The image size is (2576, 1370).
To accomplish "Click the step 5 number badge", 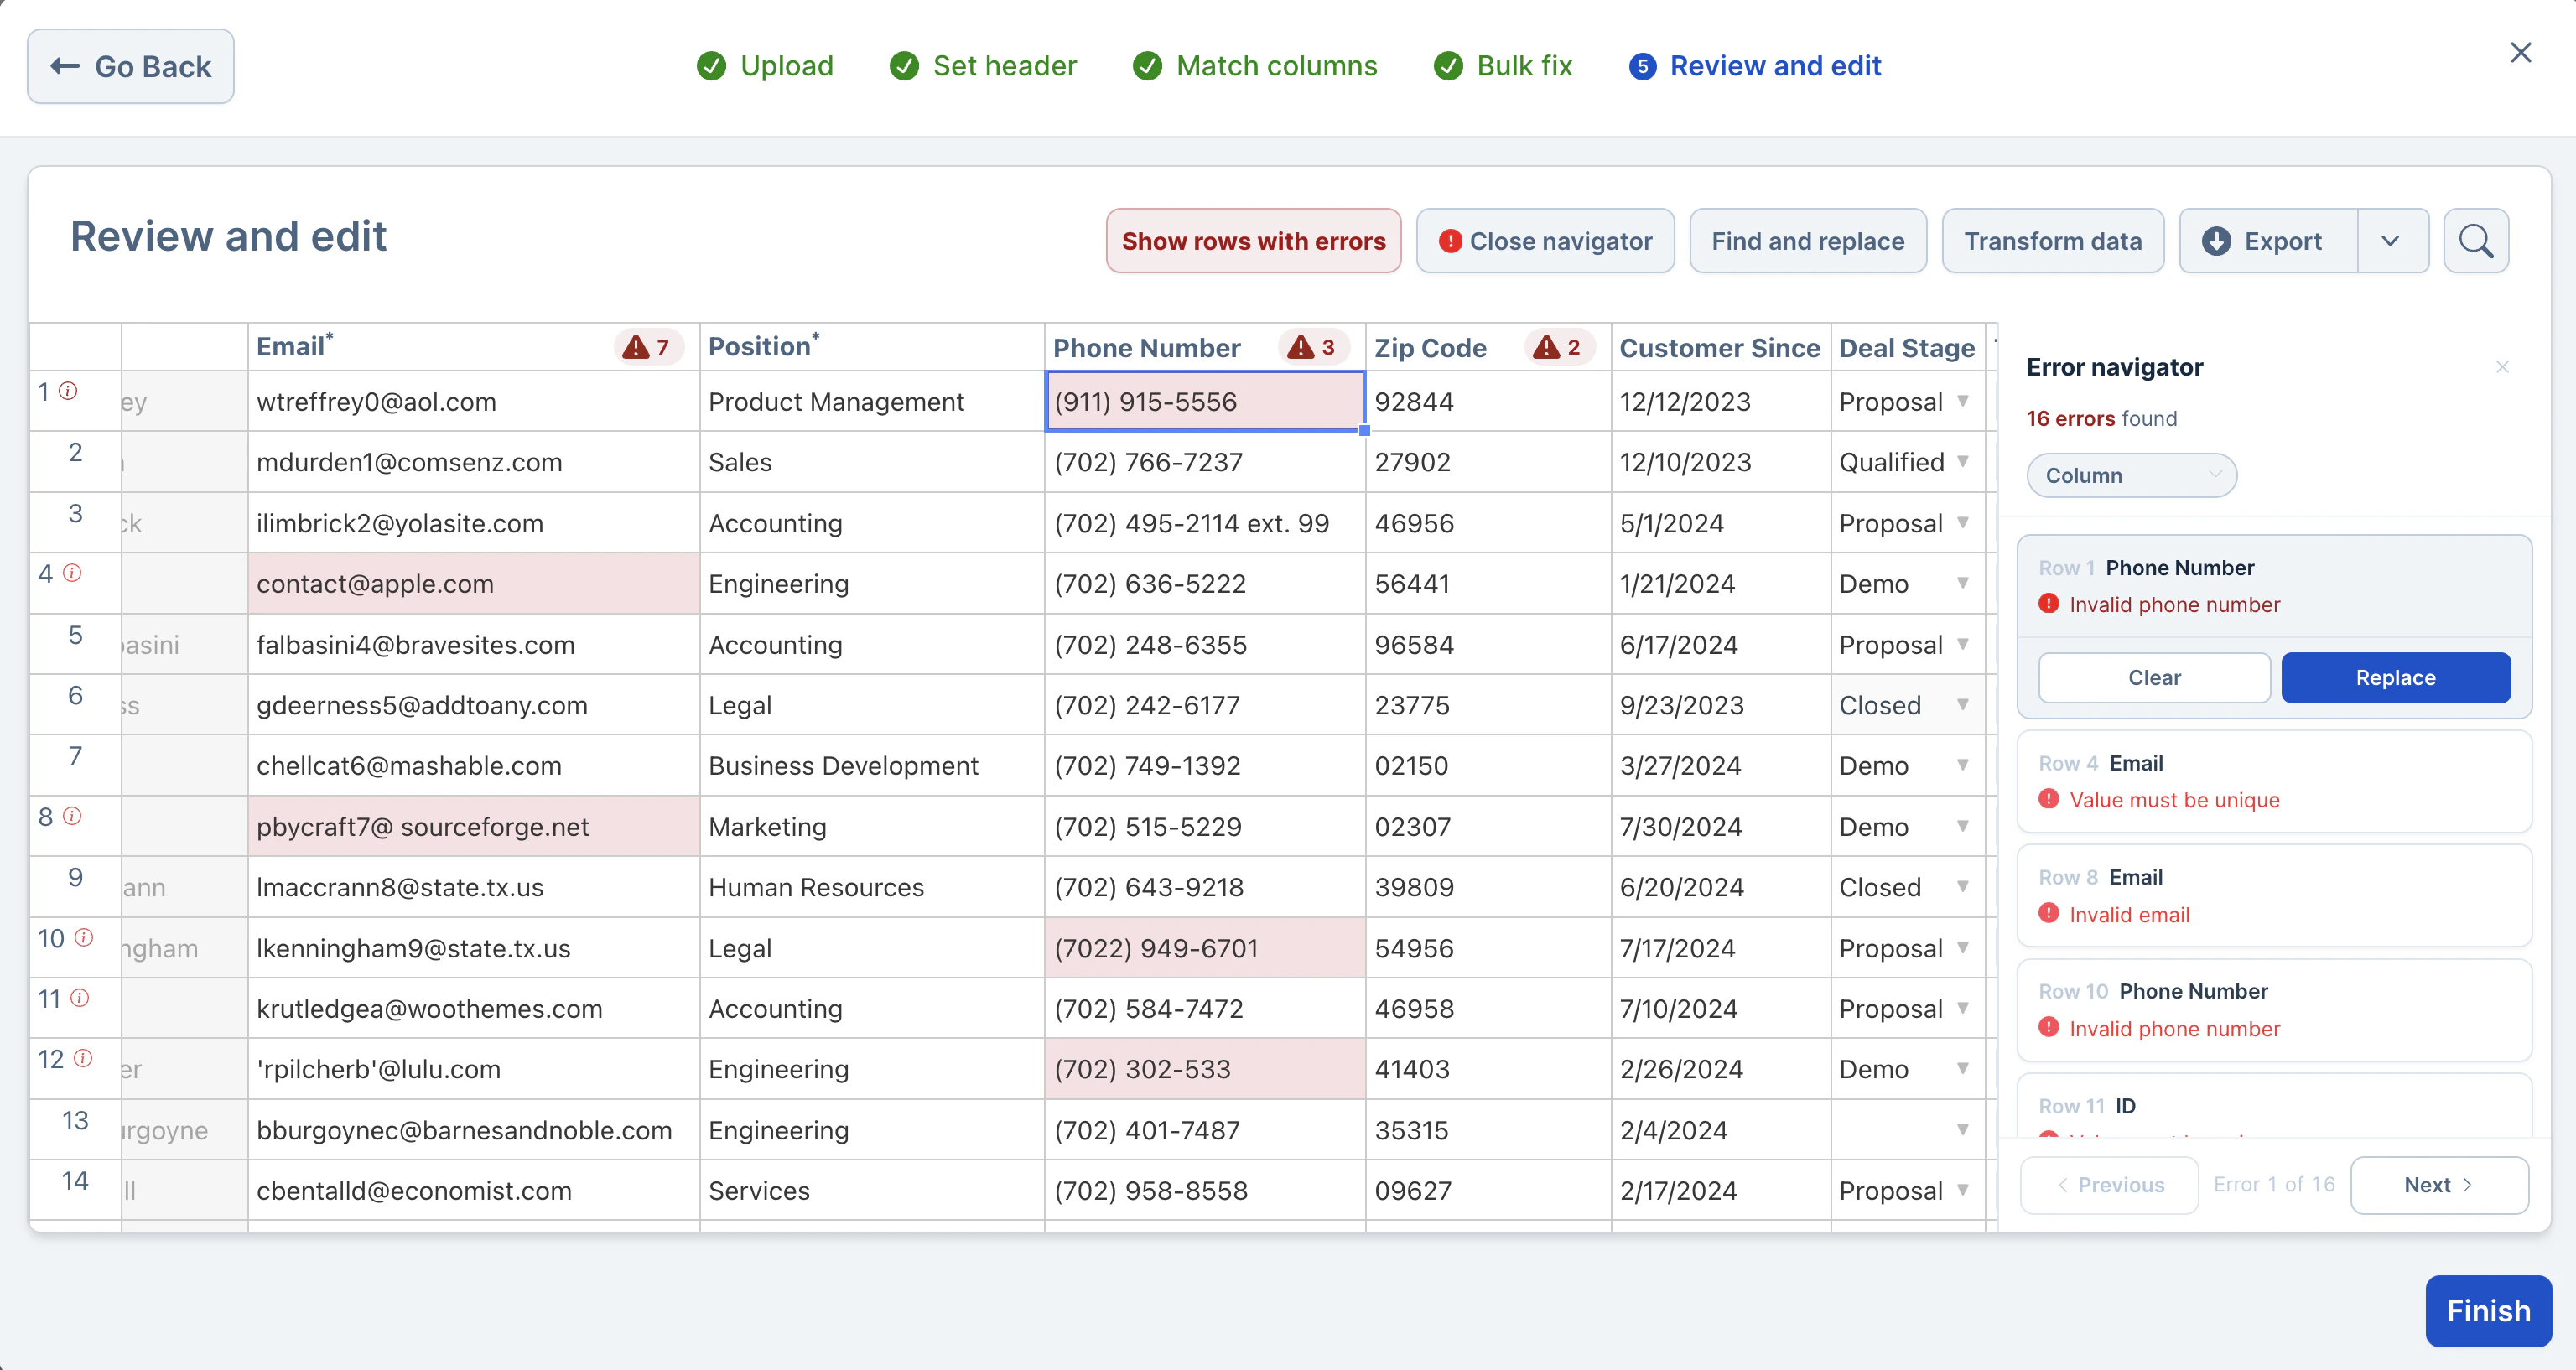I will [x=1642, y=66].
